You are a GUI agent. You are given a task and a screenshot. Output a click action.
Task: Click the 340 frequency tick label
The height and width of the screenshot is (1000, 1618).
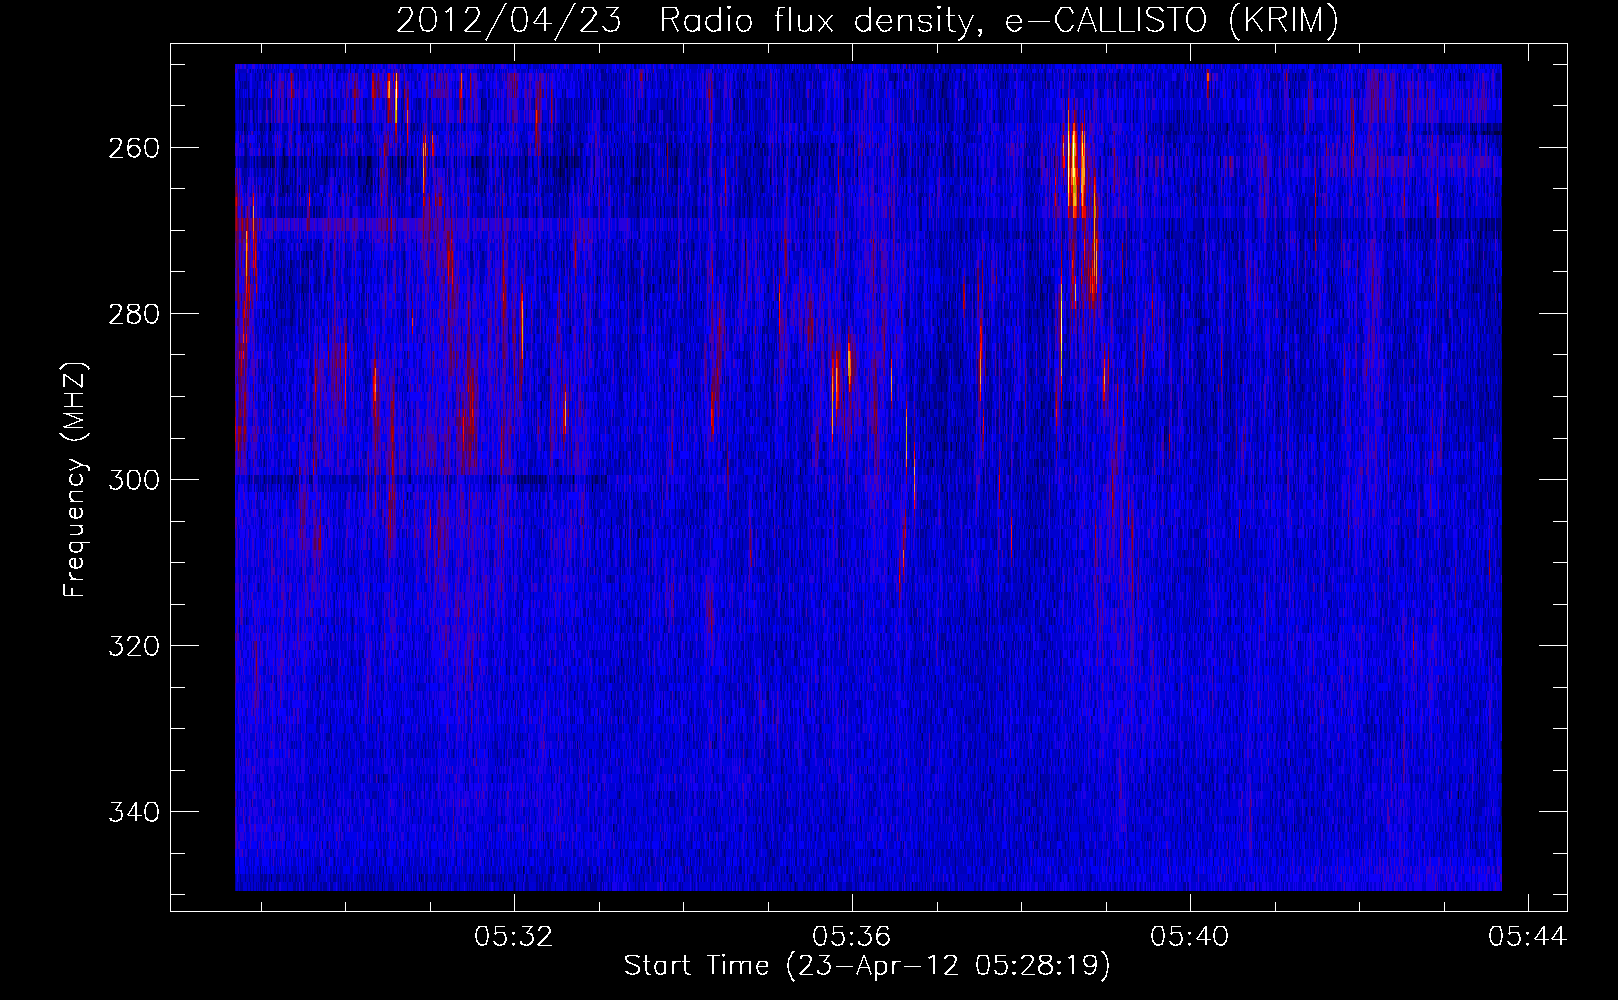click(x=134, y=812)
